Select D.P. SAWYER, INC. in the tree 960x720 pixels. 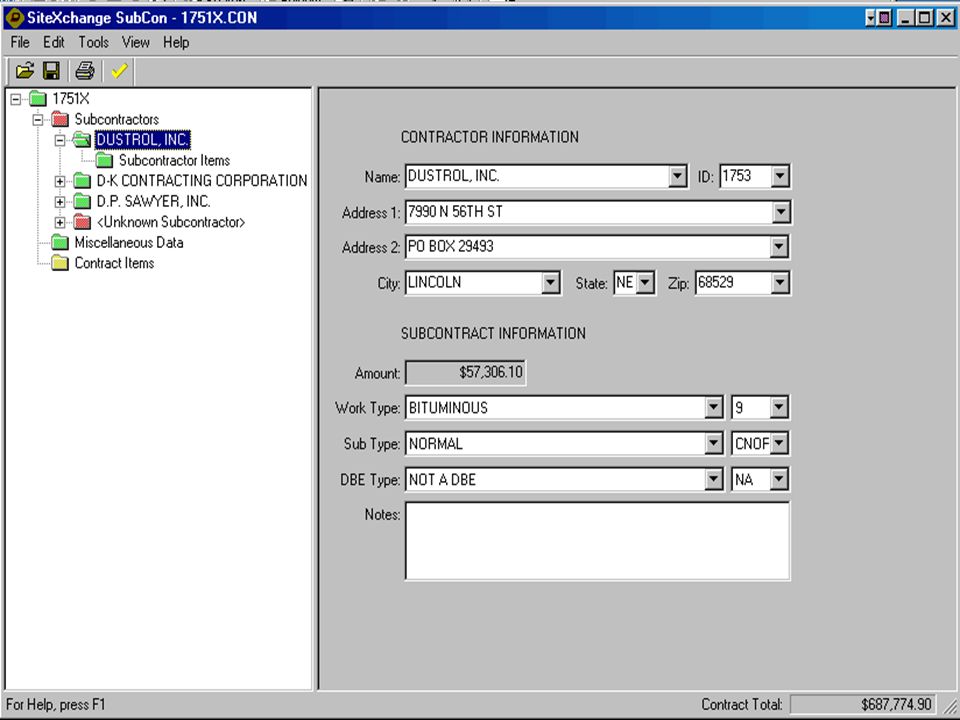pyautogui.click(x=154, y=201)
